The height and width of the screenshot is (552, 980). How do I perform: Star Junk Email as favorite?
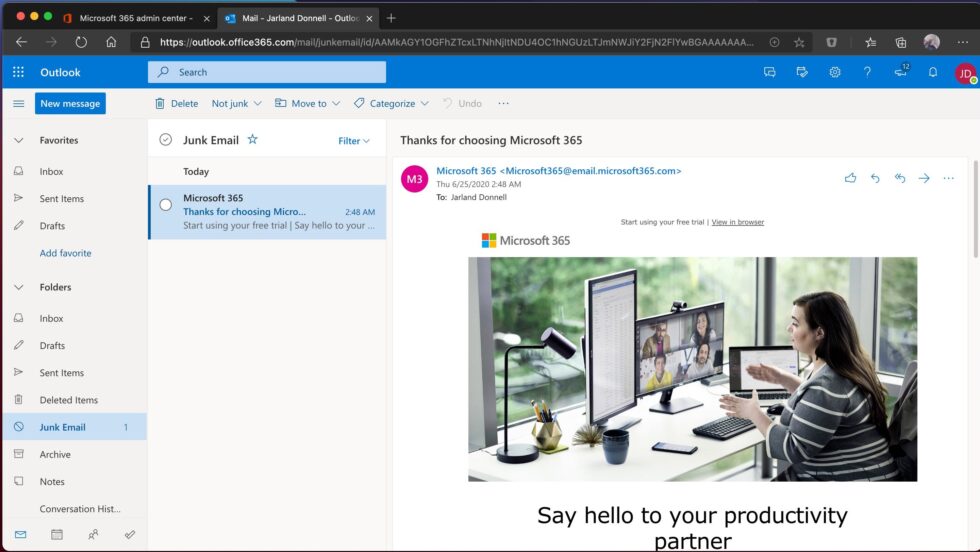coord(252,140)
